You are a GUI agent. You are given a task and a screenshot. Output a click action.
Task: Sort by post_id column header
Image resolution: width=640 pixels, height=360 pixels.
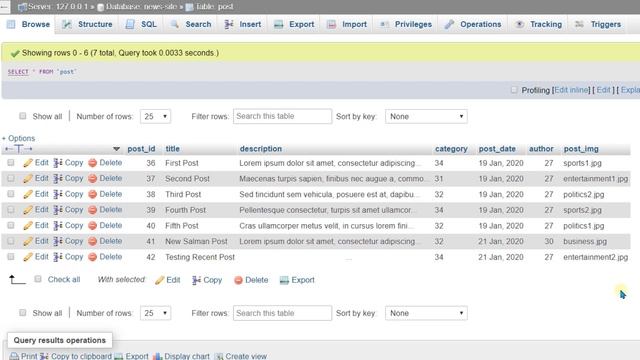[141, 149]
